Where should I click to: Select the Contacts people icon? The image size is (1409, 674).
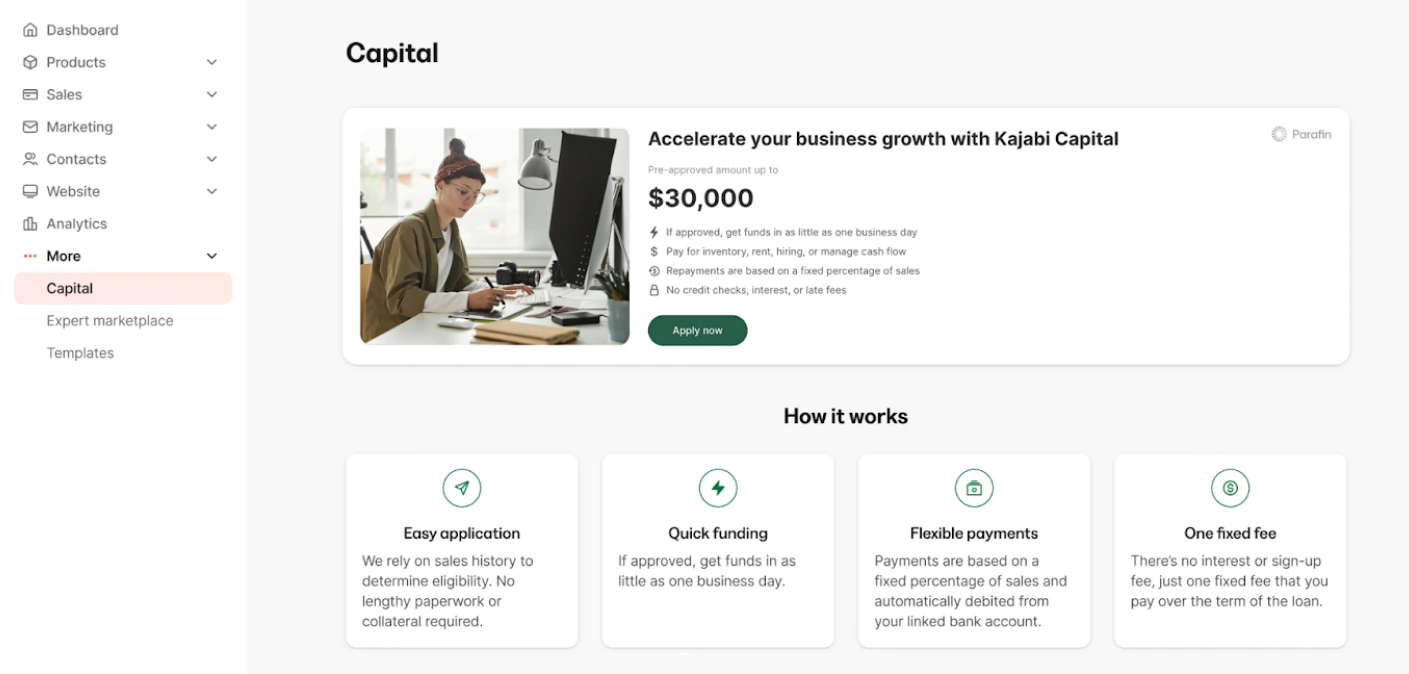point(28,159)
